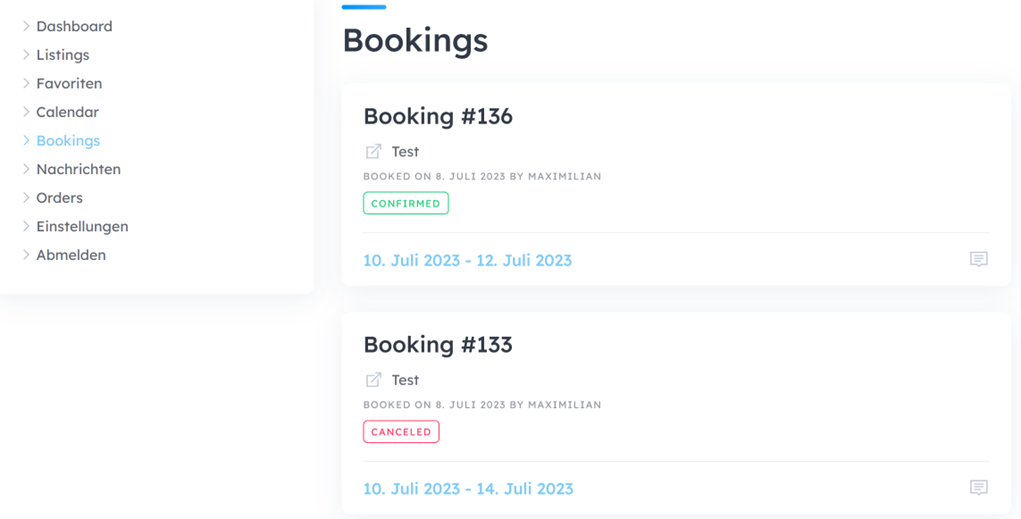Click external link icon in Booking #136
The height and width of the screenshot is (519, 1021).
click(373, 152)
